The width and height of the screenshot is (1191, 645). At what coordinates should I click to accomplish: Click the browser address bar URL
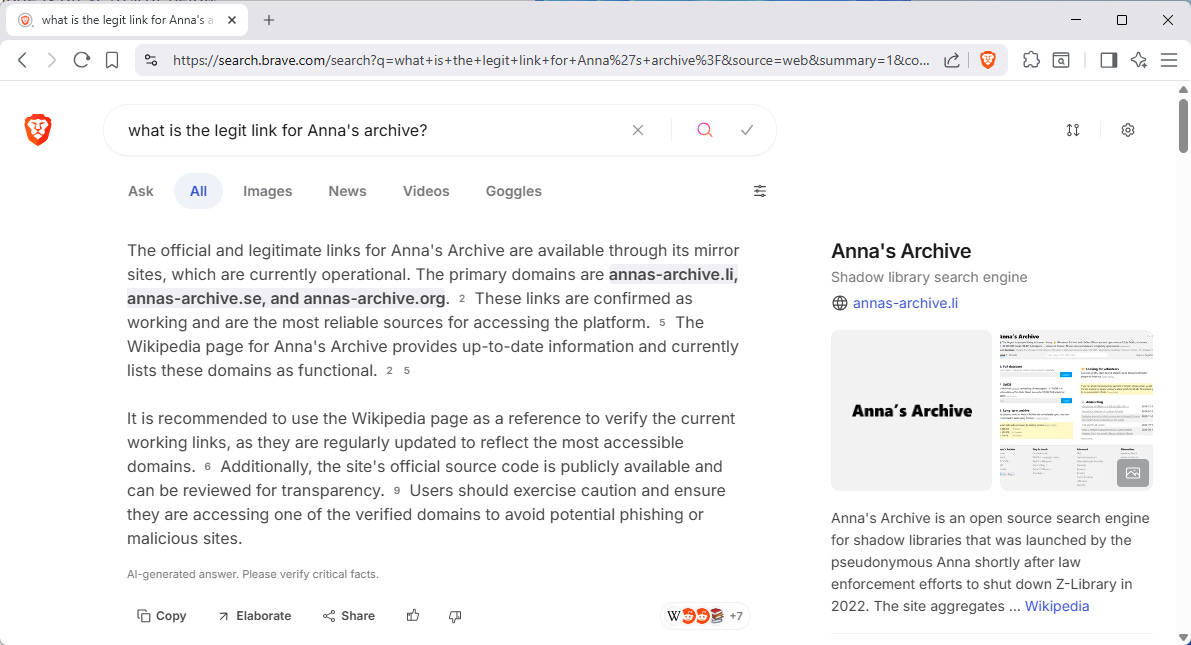[x=551, y=60]
